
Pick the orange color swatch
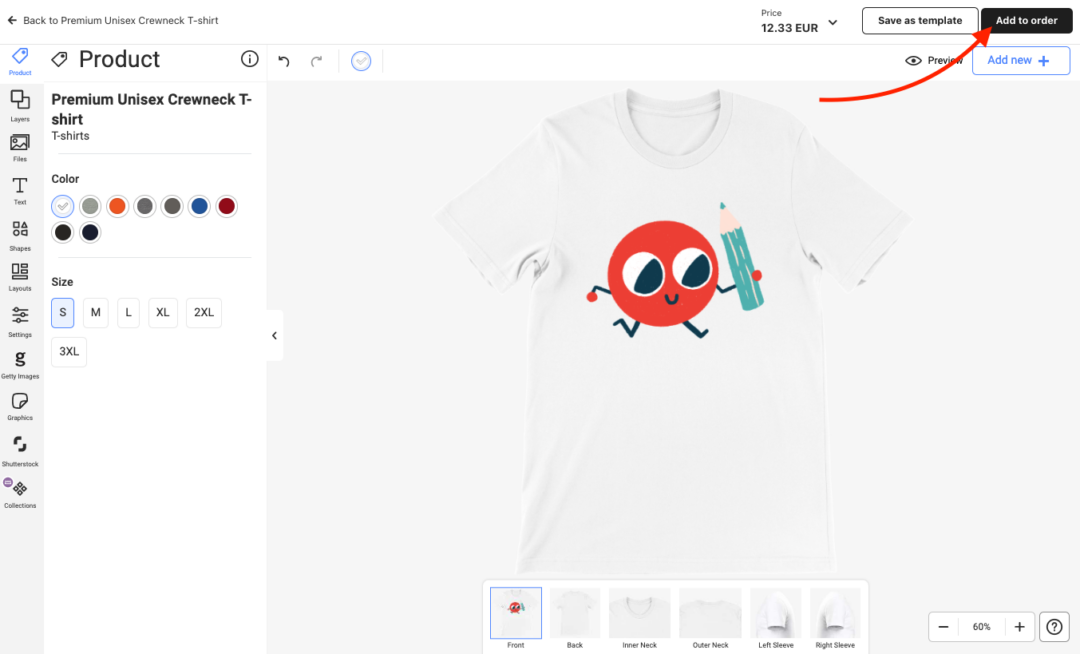click(118, 206)
